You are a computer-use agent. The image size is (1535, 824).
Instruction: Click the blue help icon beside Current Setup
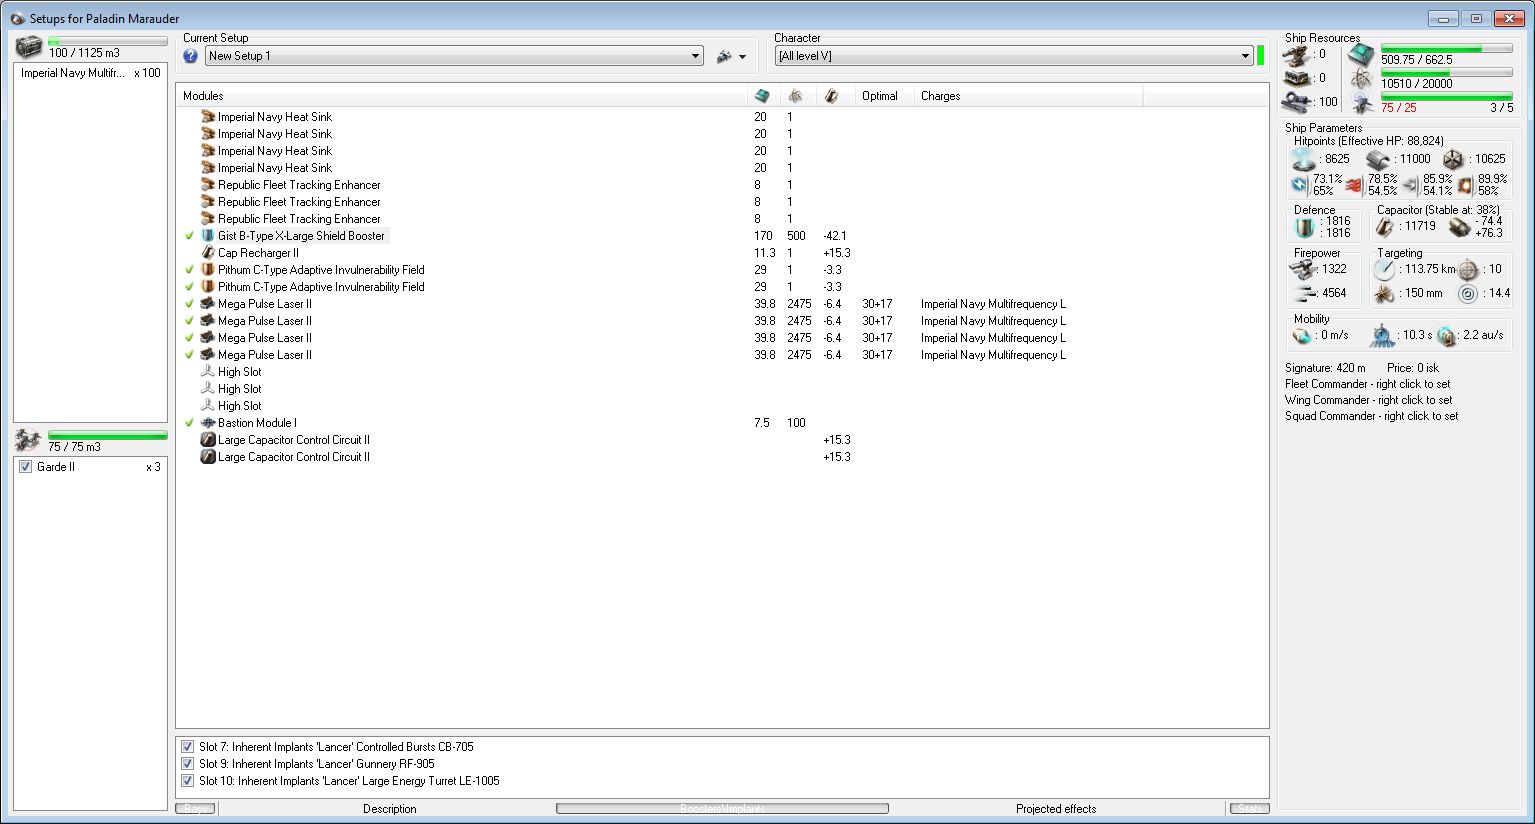tap(190, 56)
